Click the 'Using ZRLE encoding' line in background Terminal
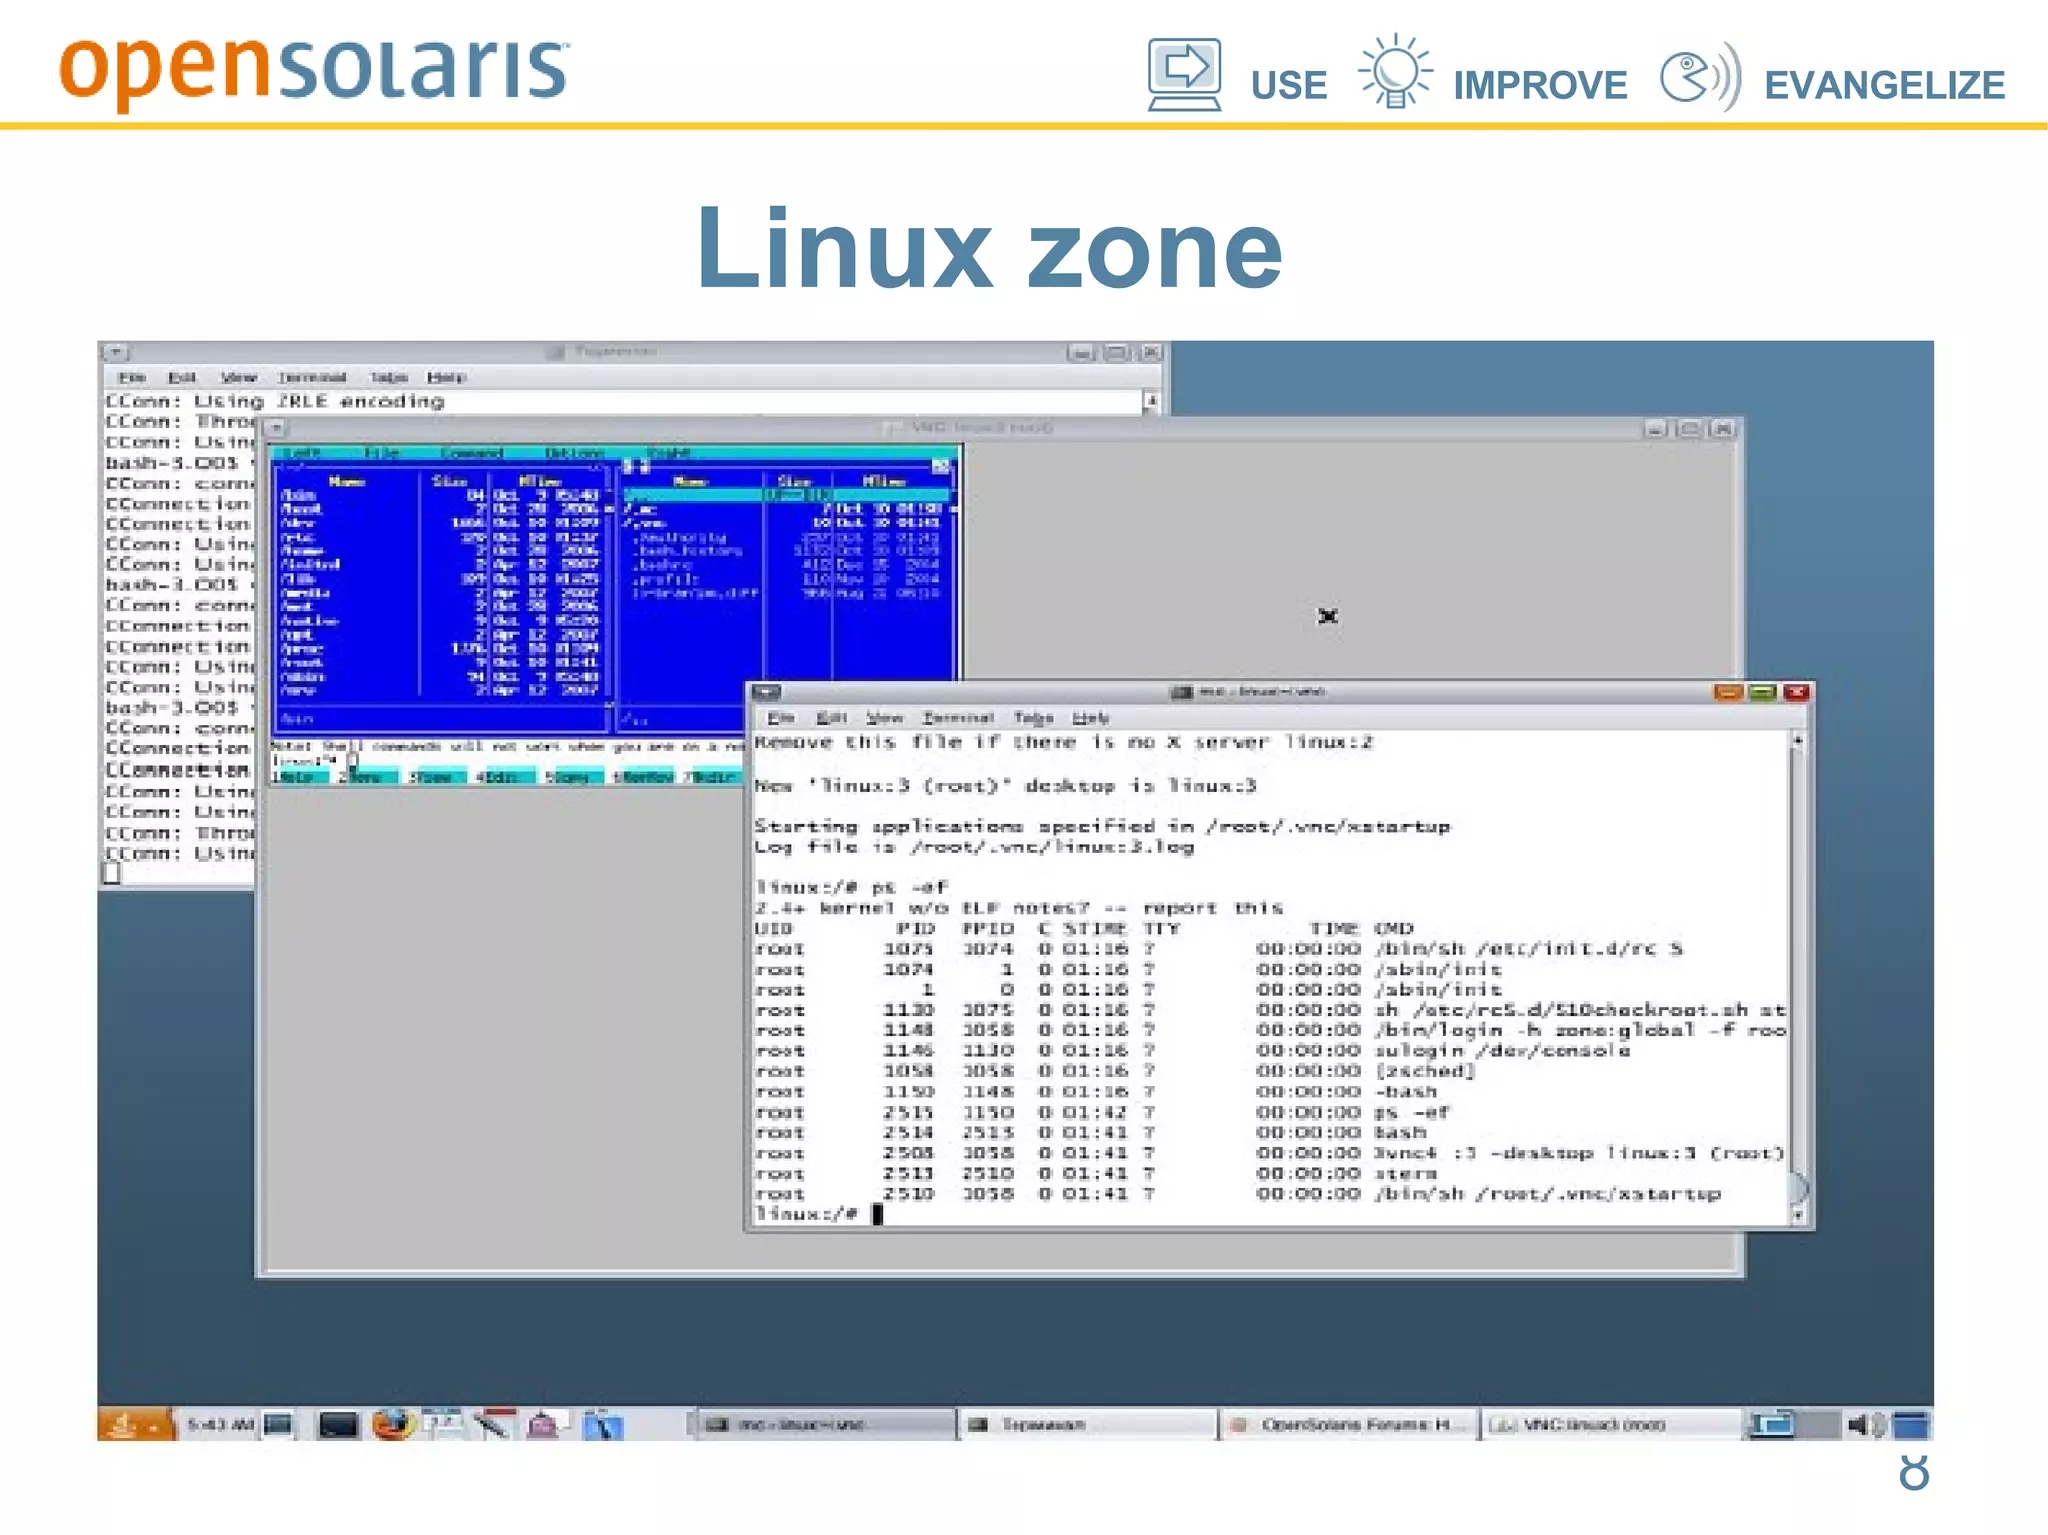Viewport: 2048px width, 1535px height. coord(275,401)
